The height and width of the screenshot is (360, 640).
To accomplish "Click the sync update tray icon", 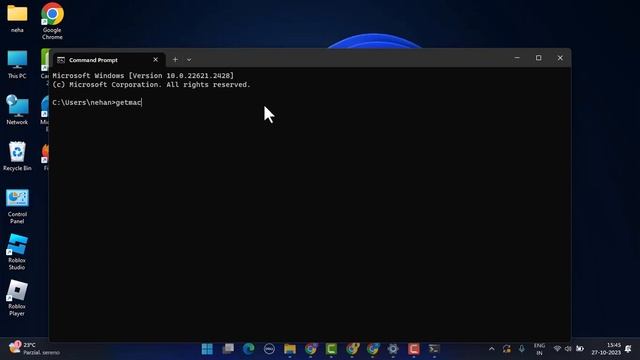I will coord(507,349).
